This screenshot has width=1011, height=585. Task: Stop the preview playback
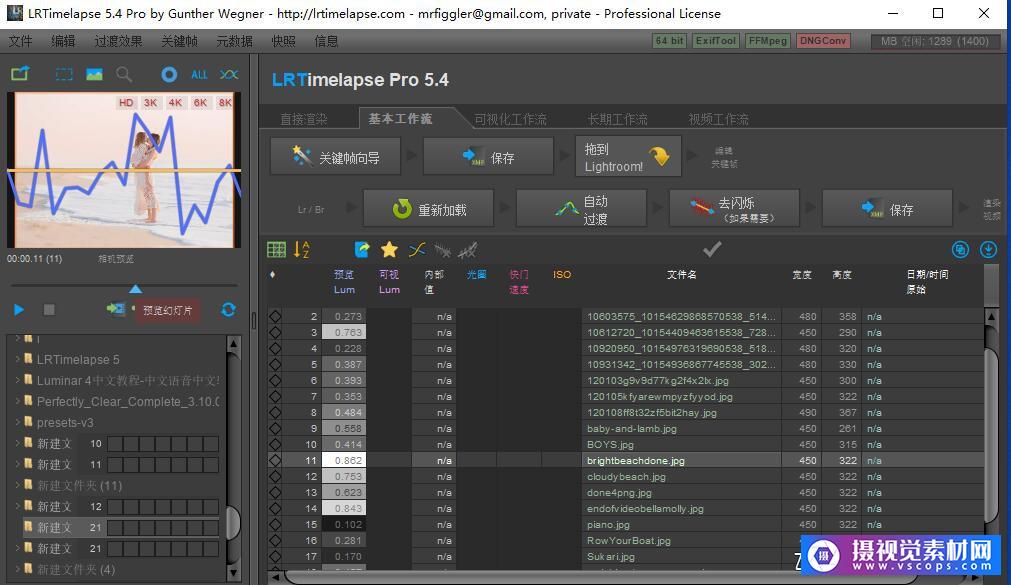[x=49, y=310]
